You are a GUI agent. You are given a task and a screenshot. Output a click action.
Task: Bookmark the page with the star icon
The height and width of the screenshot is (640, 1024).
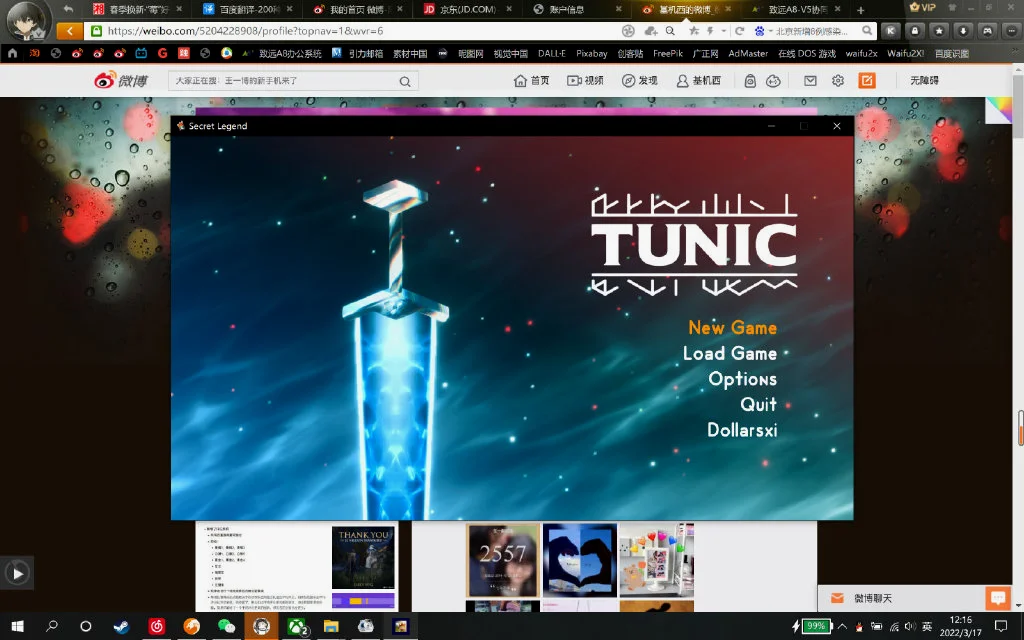[694, 31]
